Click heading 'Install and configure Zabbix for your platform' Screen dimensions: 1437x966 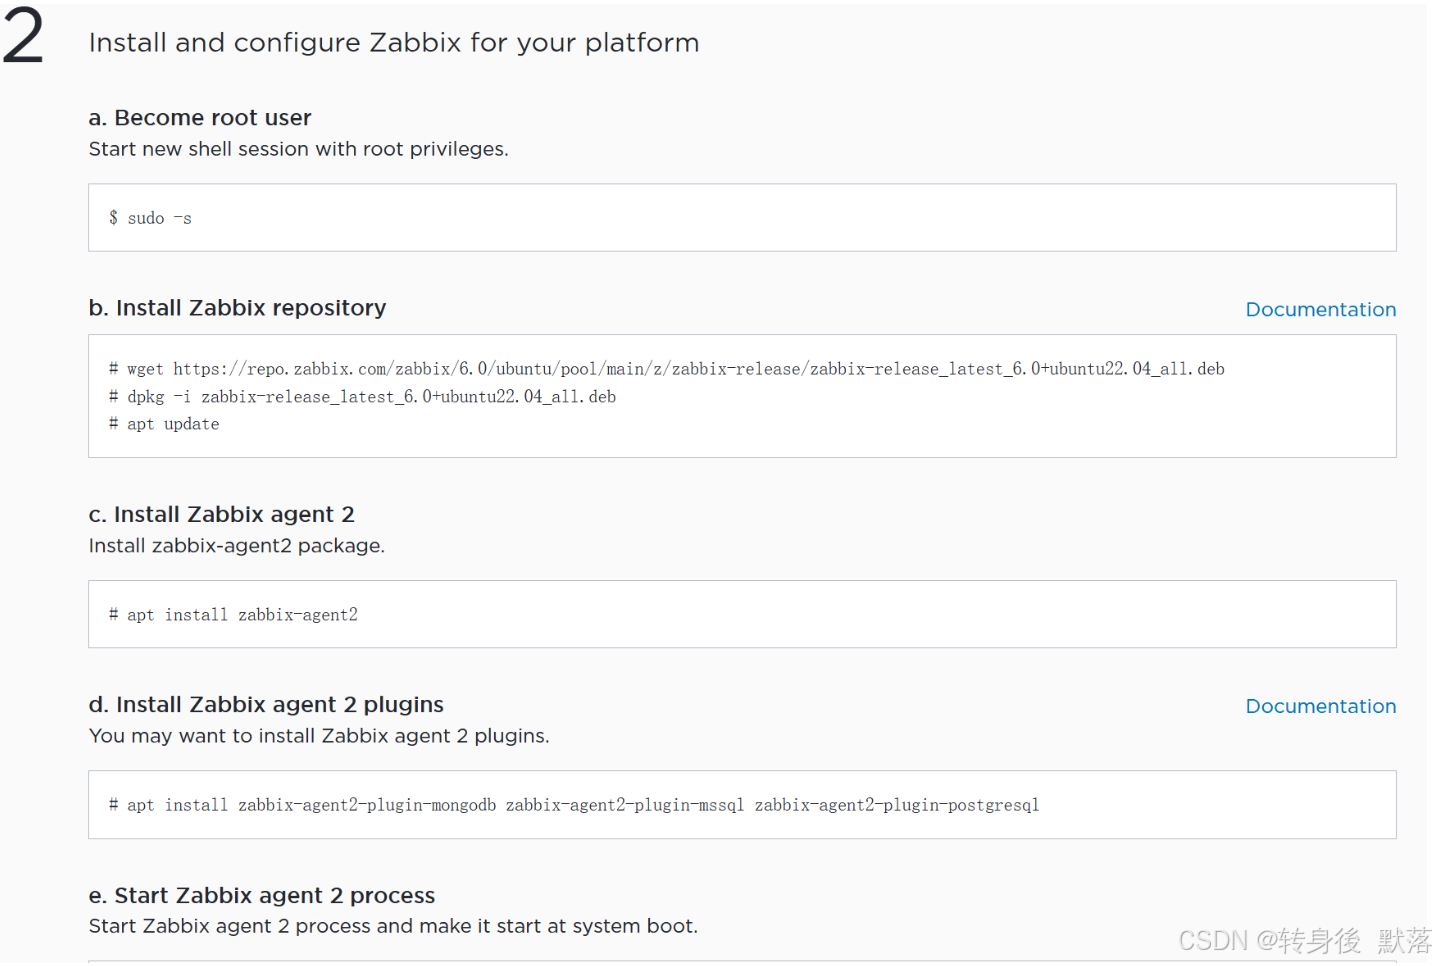pyautogui.click(x=394, y=43)
